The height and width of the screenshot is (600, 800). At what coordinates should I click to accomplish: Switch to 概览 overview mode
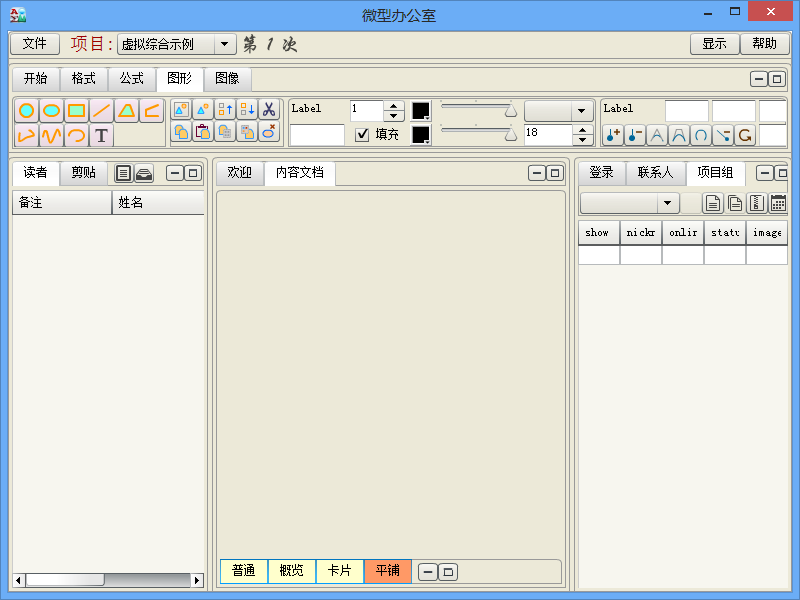pyautogui.click(x=291, y=570)
